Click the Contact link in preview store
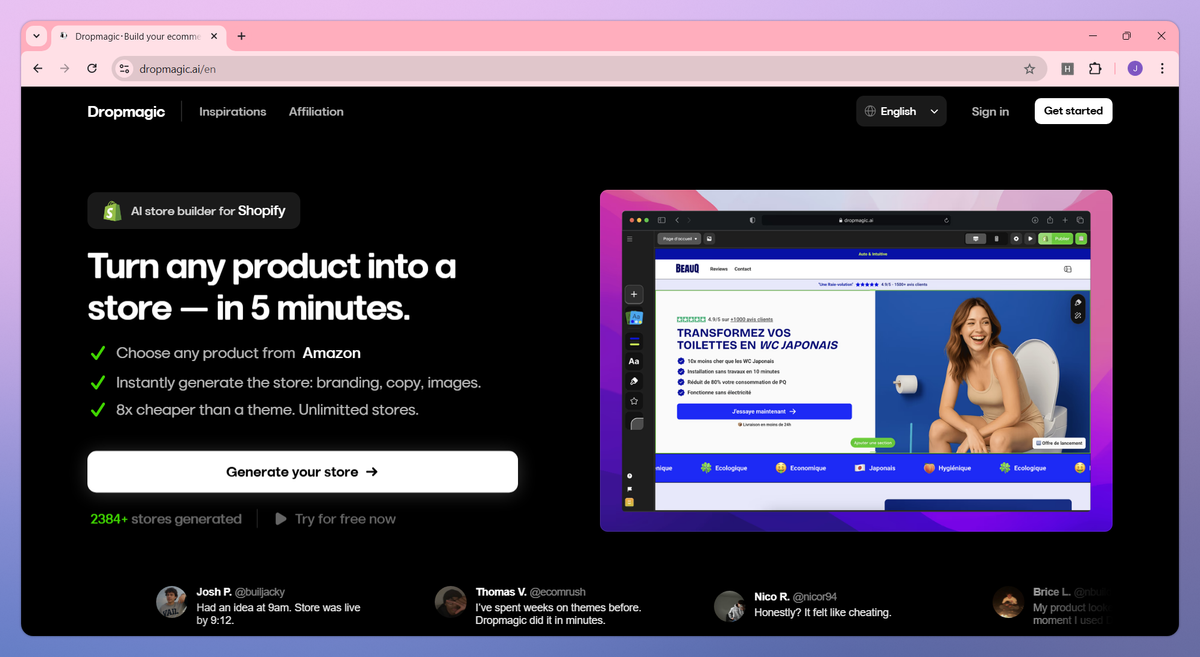 [743, 269]
